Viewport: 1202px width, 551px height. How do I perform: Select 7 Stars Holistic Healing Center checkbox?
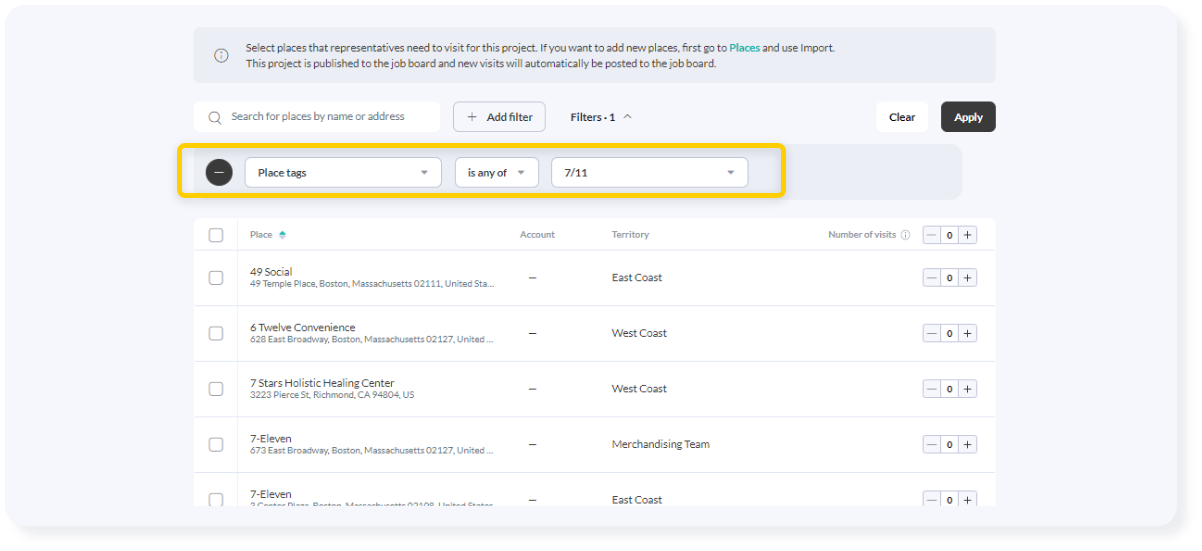pos(216,389)
